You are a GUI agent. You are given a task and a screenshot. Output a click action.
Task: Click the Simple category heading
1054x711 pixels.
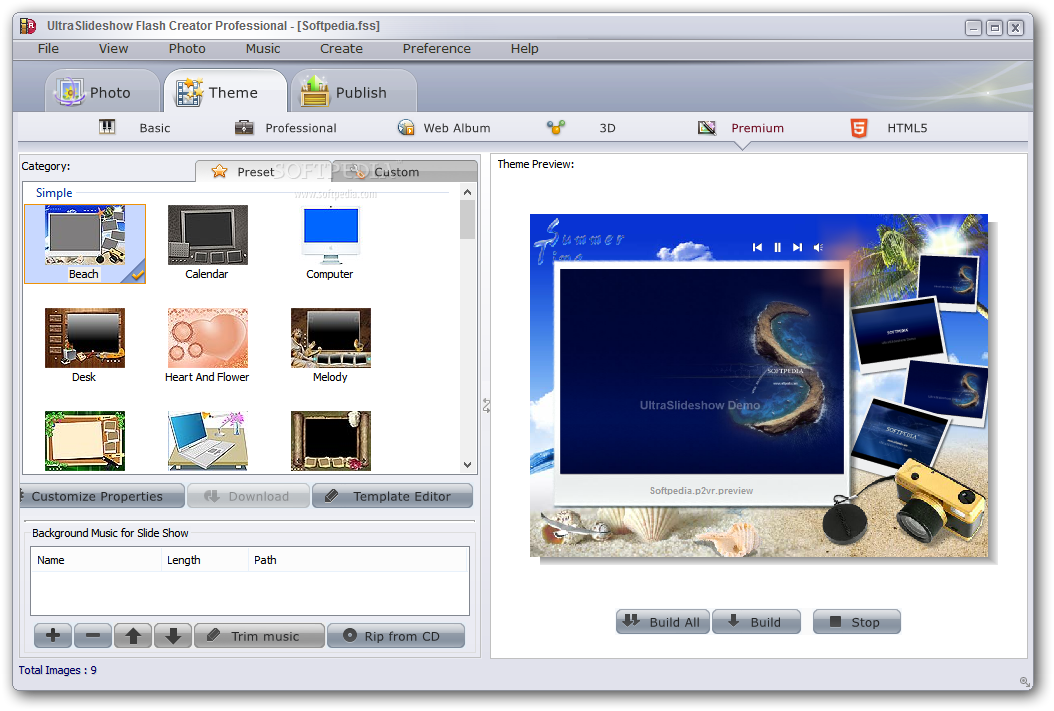pyautogui.click(x=54, y=193)
